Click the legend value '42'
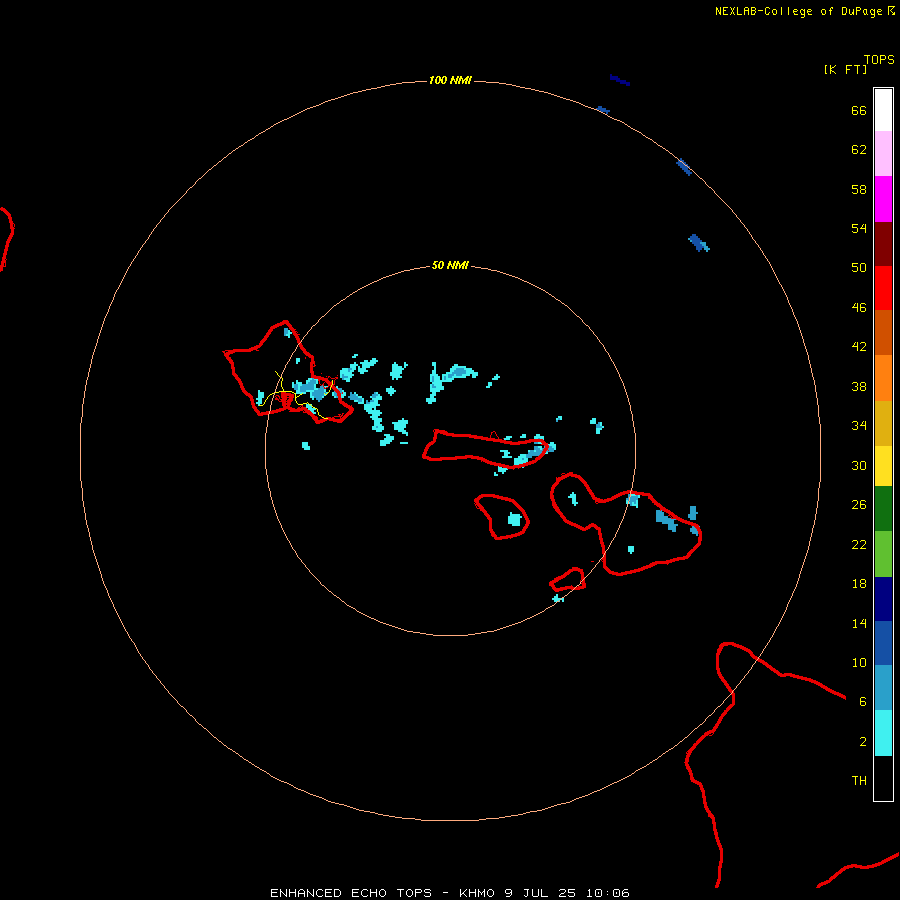The width and height of the screenshot is (900, 900). click(x=859, y=347)
